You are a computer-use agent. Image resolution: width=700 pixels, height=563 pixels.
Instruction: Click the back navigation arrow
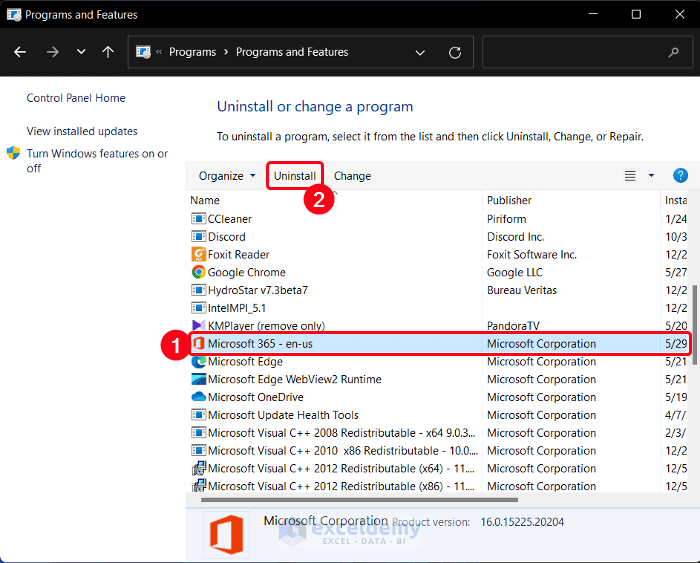pos(21,52)
